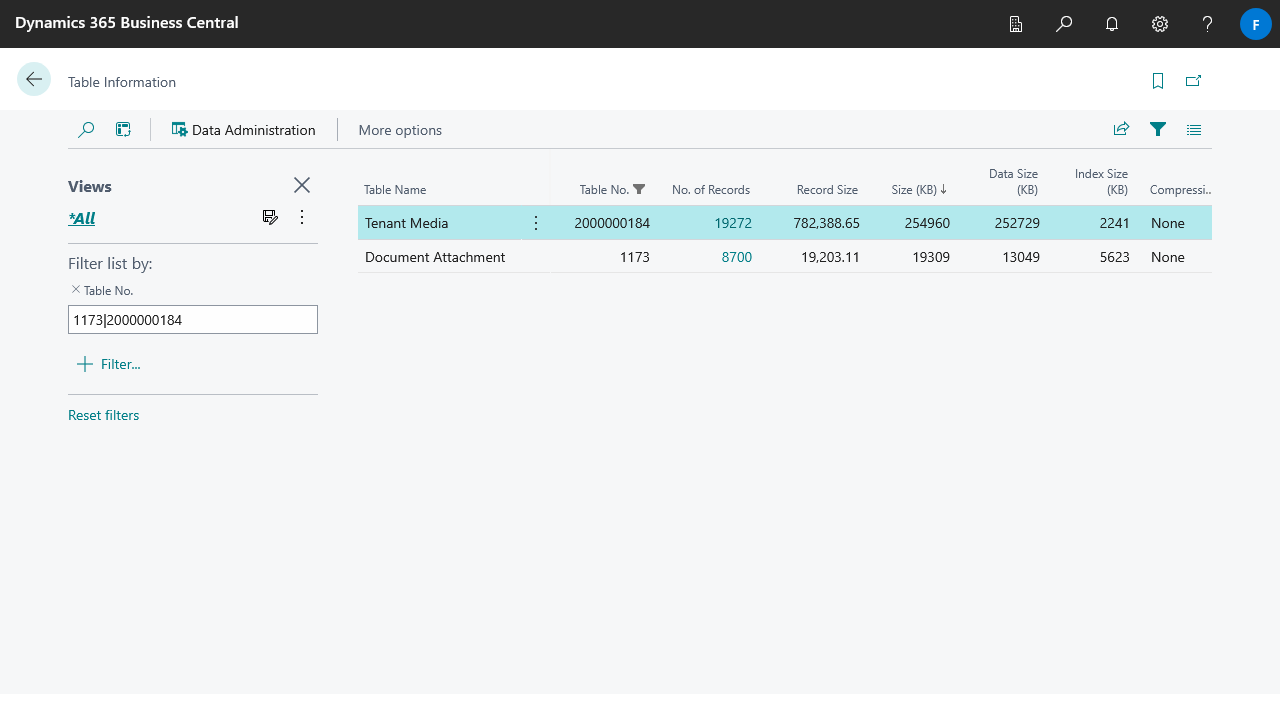The image size is (1280, 720).
Task: Open the search list magnifier icon
Action: 86,130
